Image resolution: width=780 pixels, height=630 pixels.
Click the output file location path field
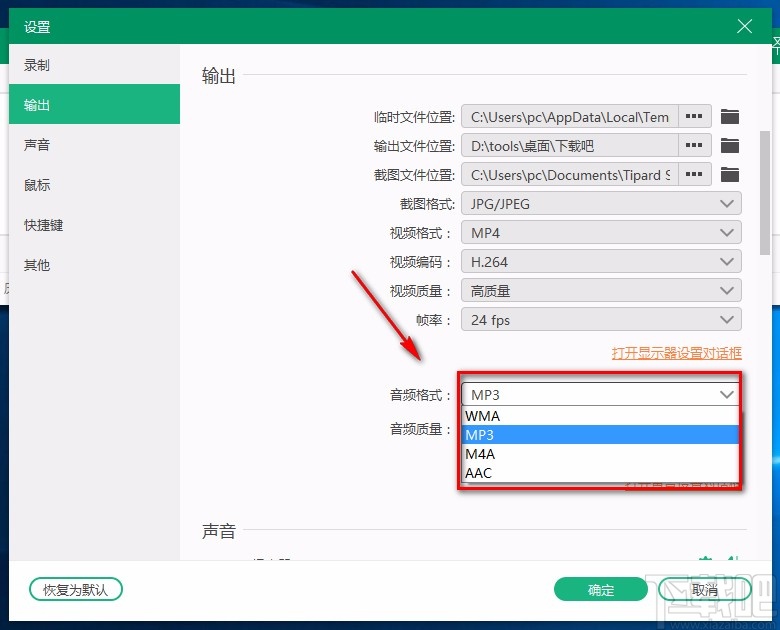point(570,145)
